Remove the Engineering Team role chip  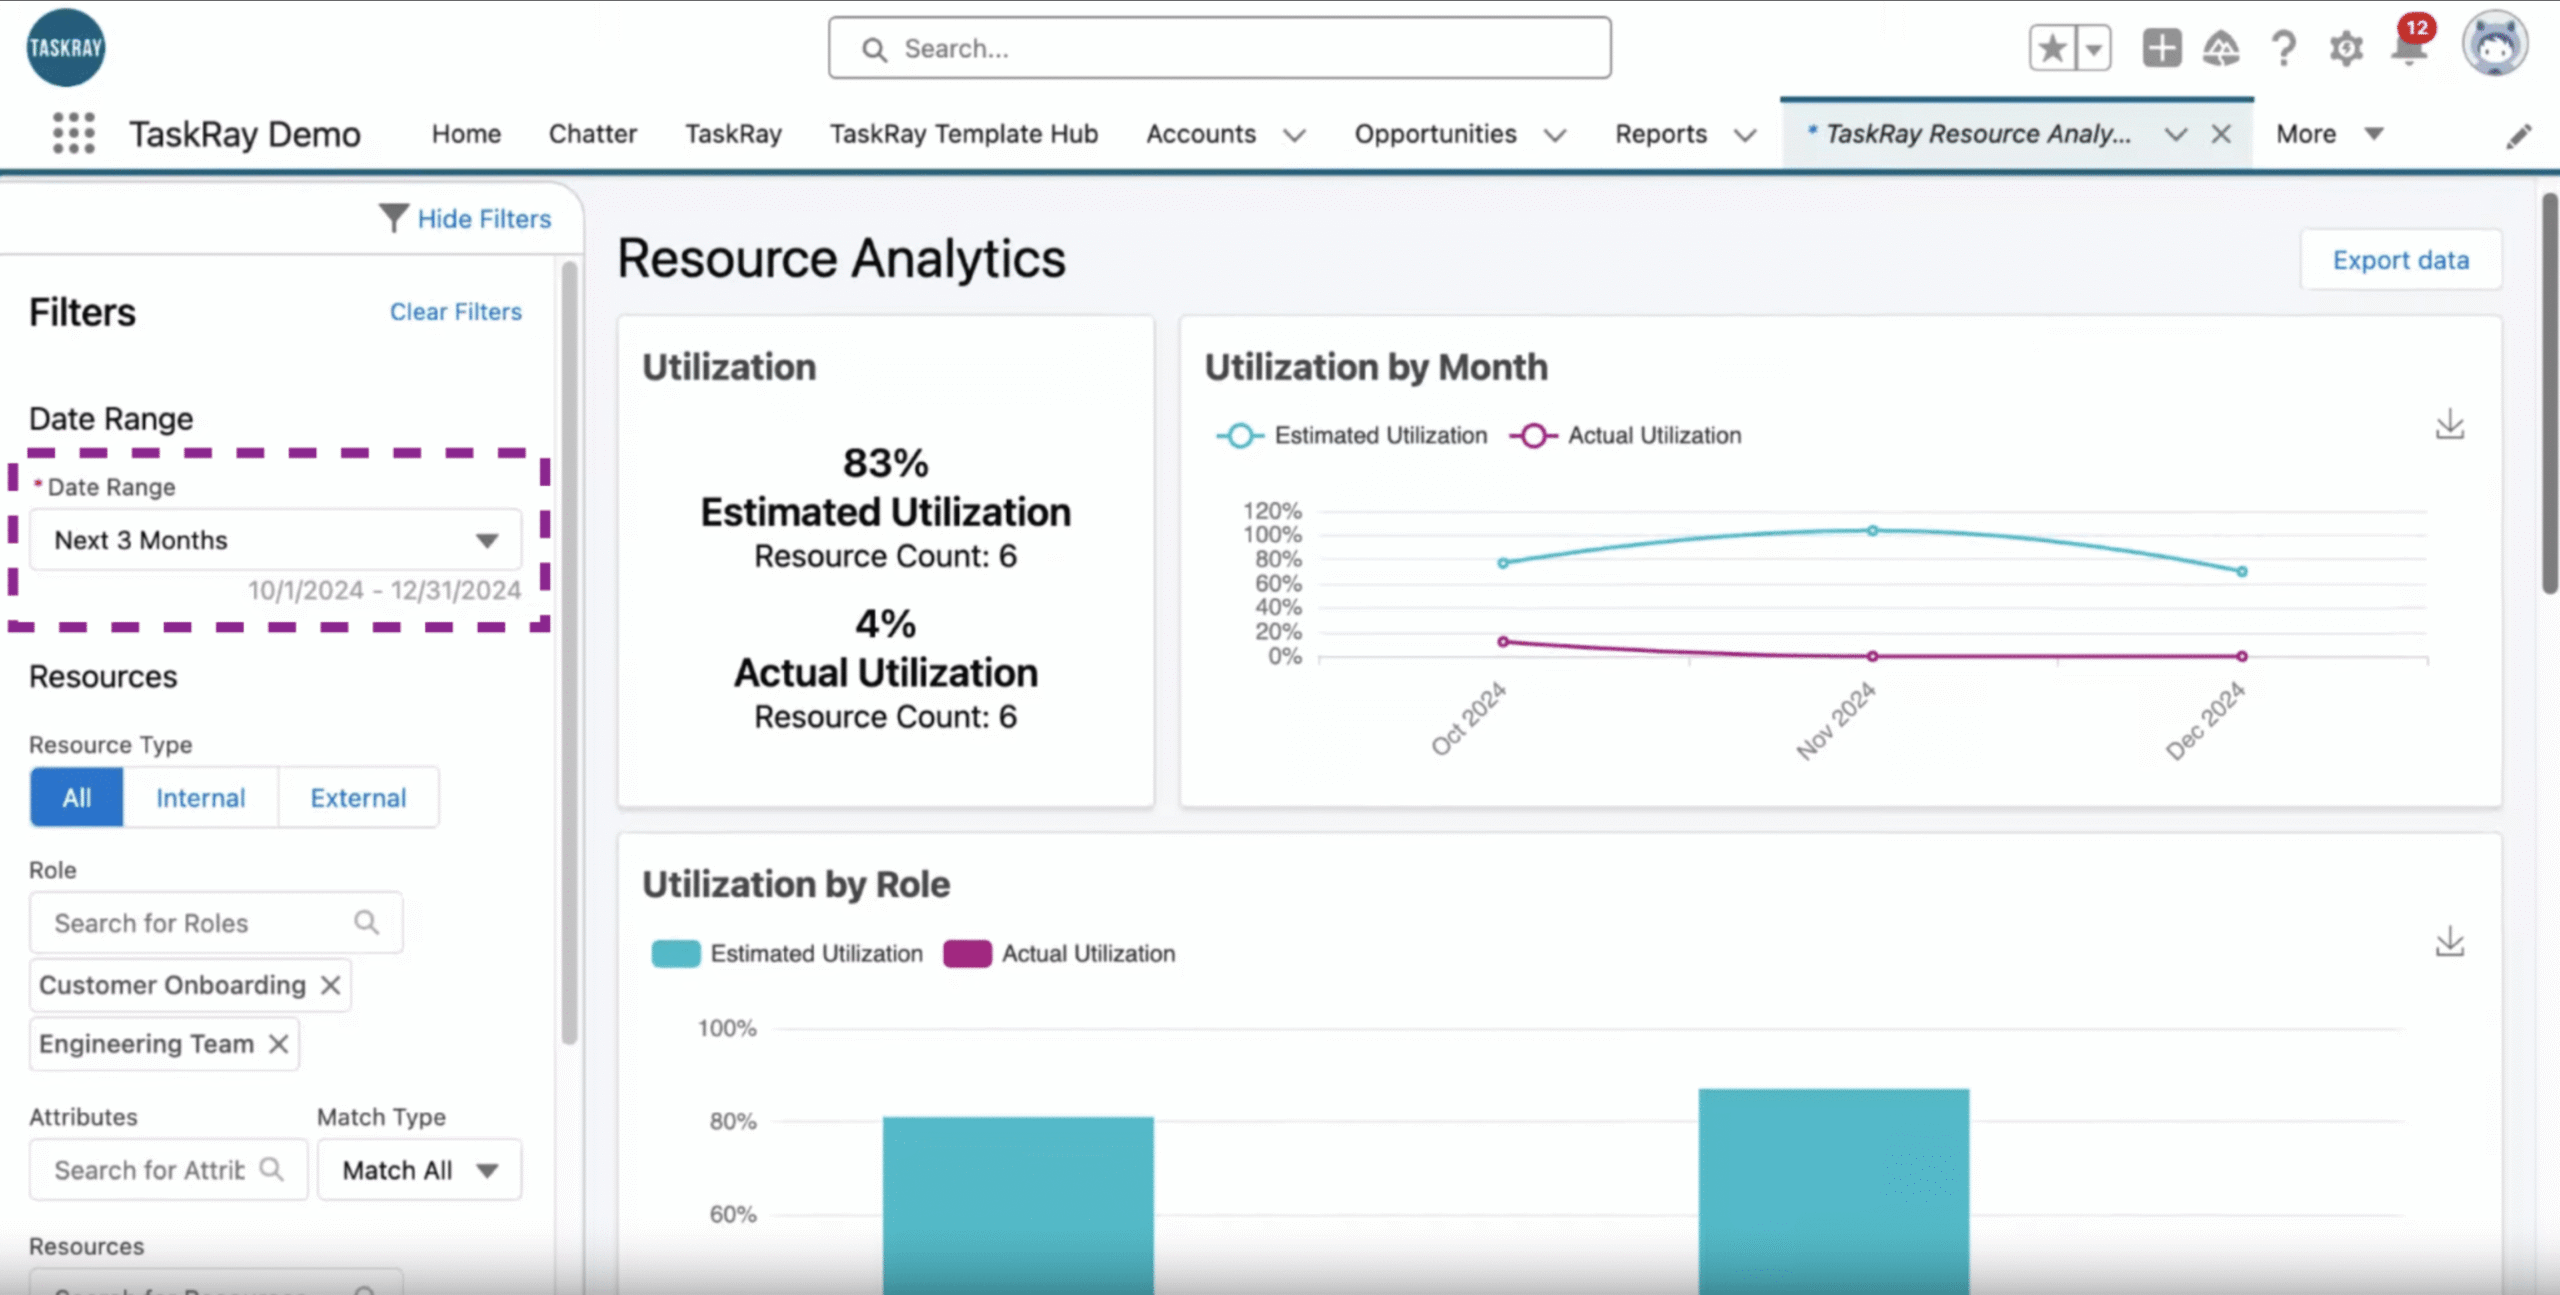pyautogui.click(x=278, y=1044)
